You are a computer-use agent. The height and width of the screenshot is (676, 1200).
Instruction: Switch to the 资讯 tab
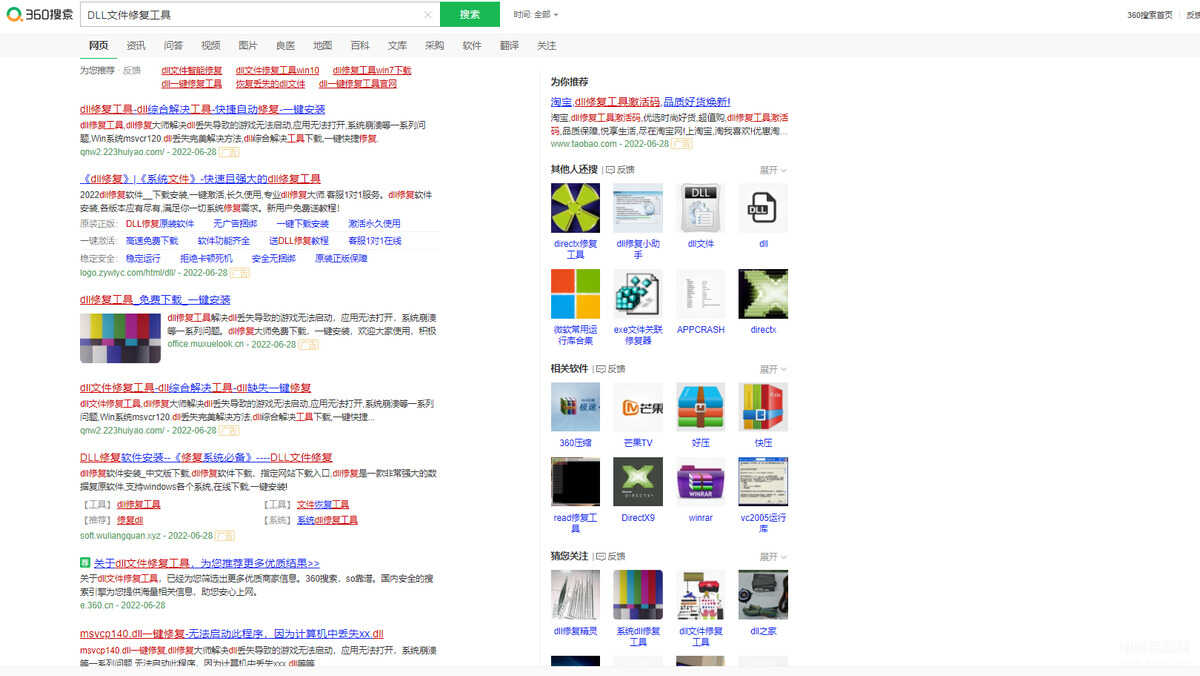pyautogui.click(x=136, y=45)
